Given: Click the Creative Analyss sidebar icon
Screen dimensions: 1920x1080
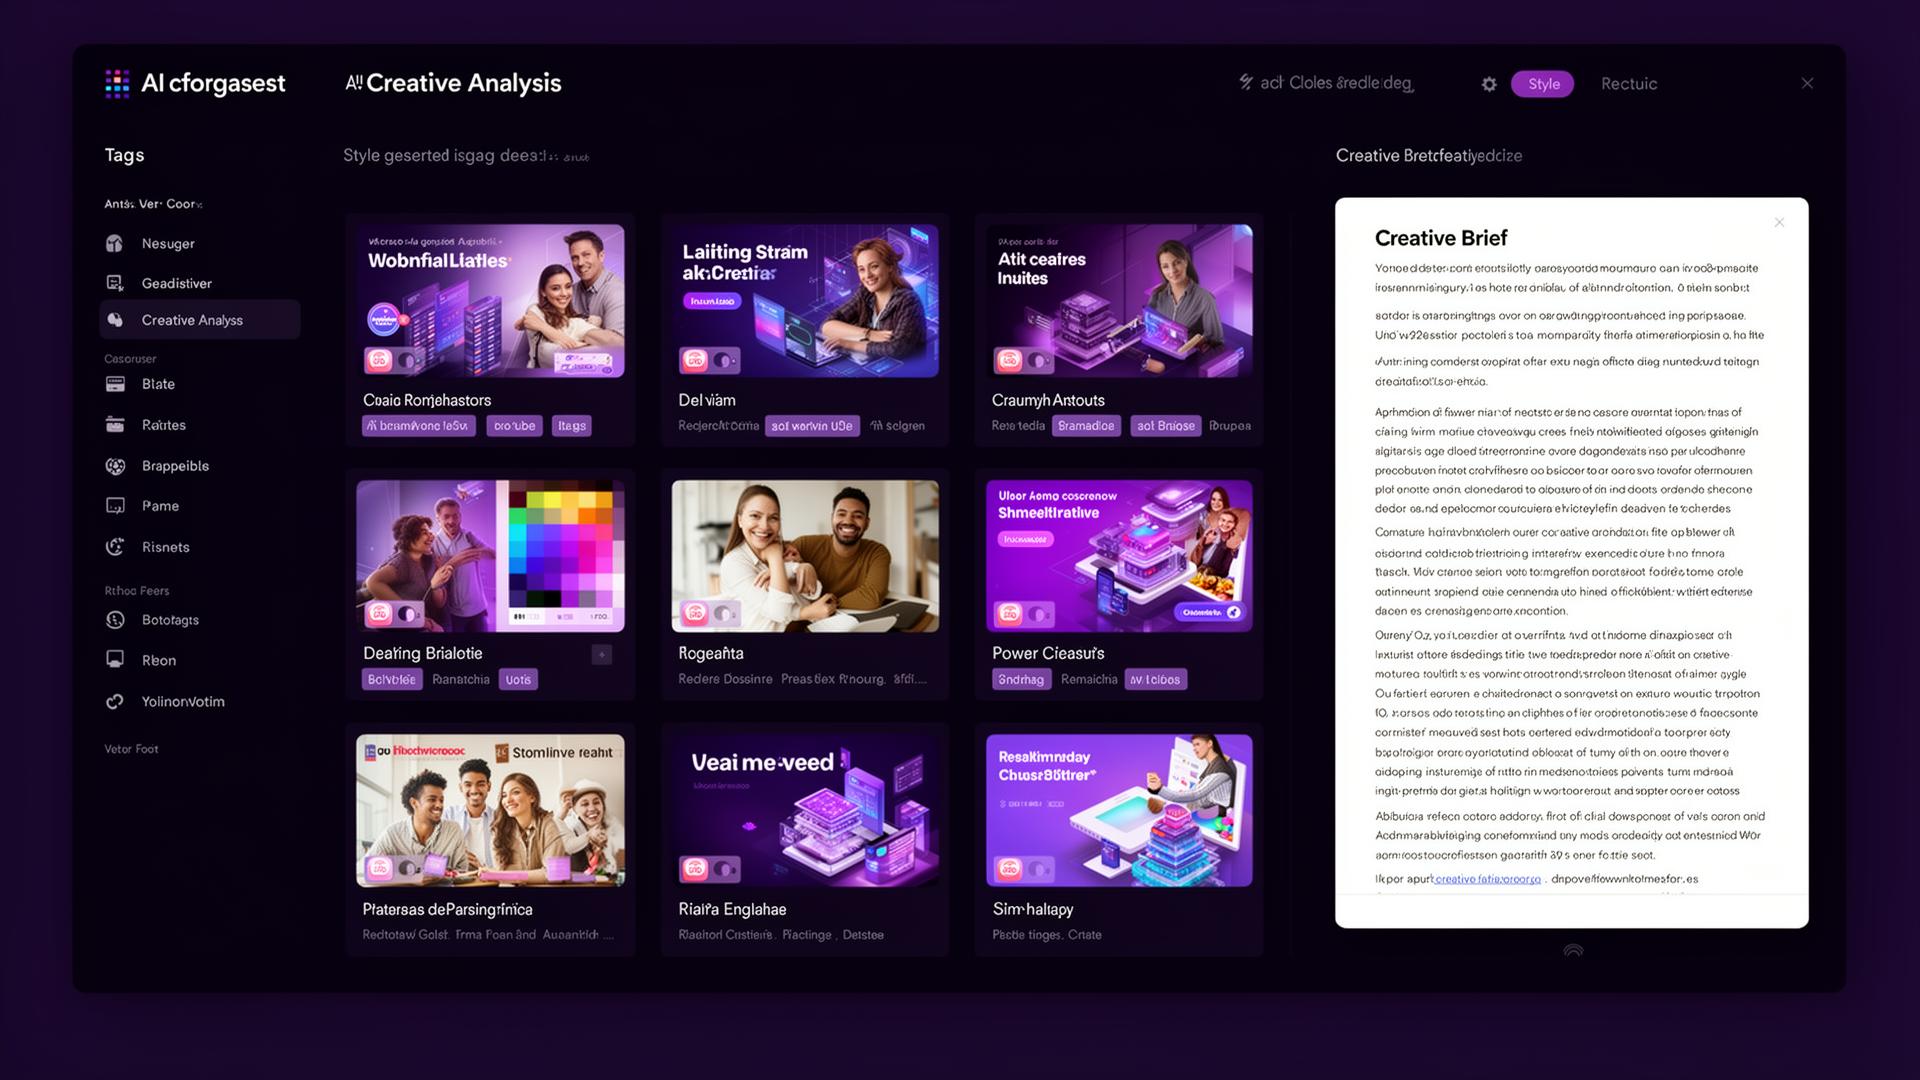Looking at the screenshot, I should point(115,320).
